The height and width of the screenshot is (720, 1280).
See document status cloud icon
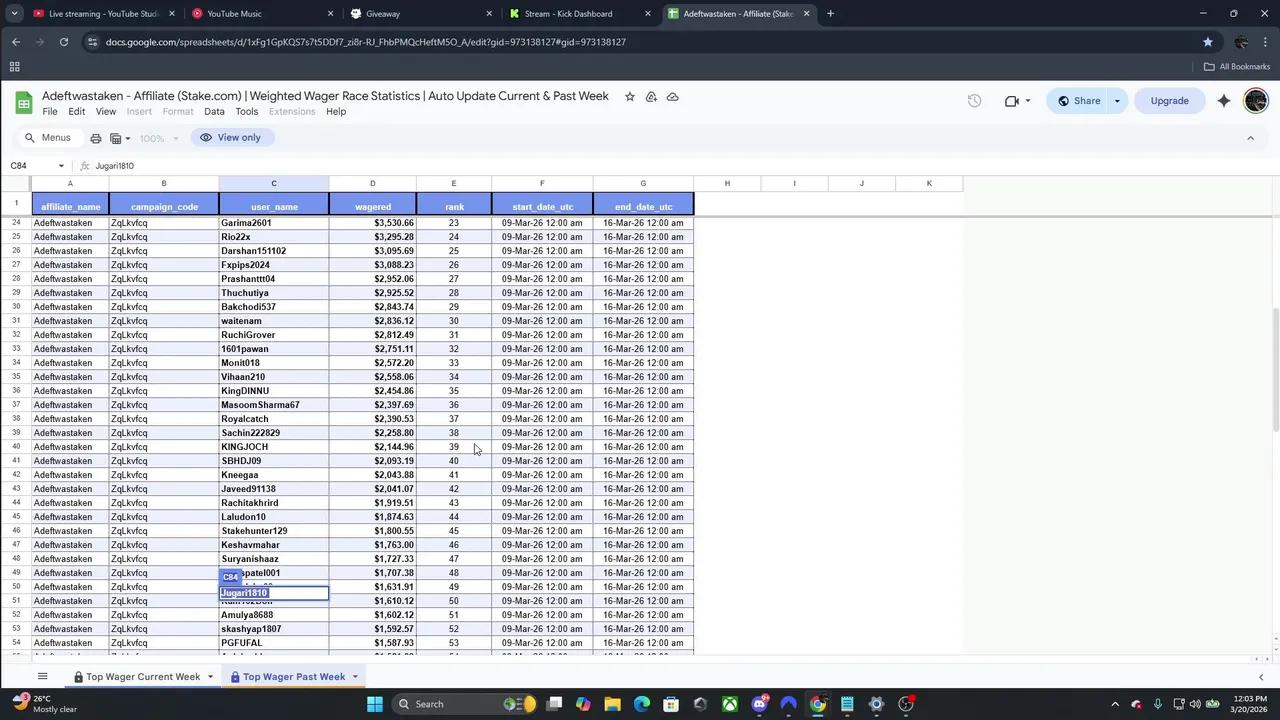pyautogui.click(x=672, y=97)
